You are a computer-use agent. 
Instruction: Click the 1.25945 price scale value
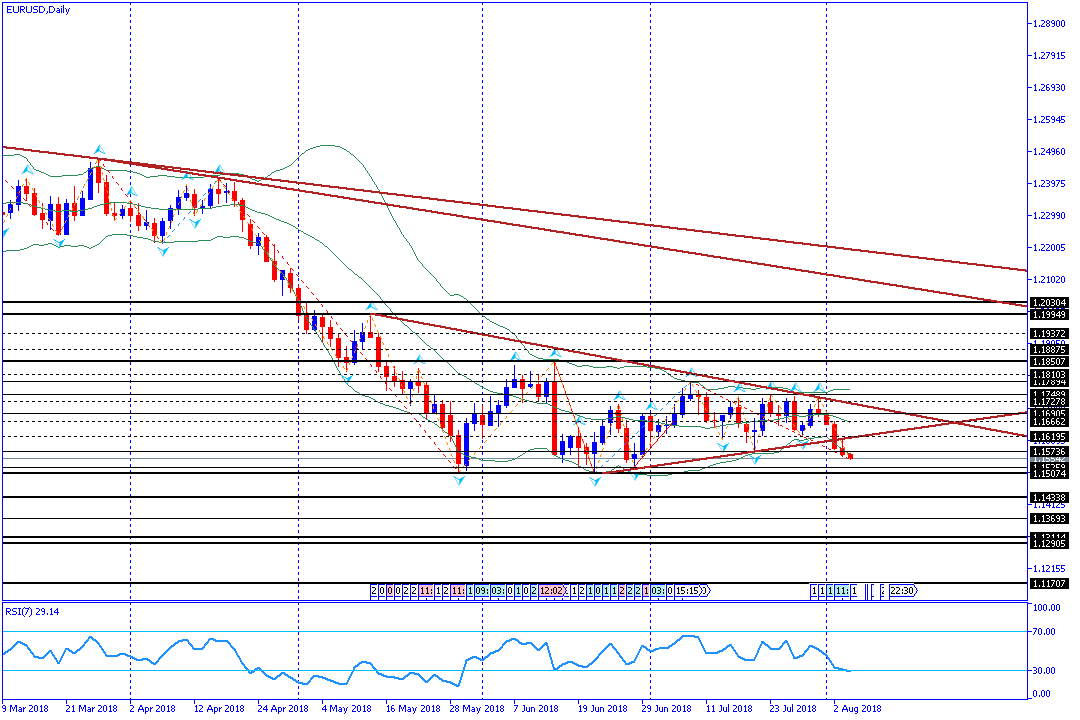point(1049,119)
